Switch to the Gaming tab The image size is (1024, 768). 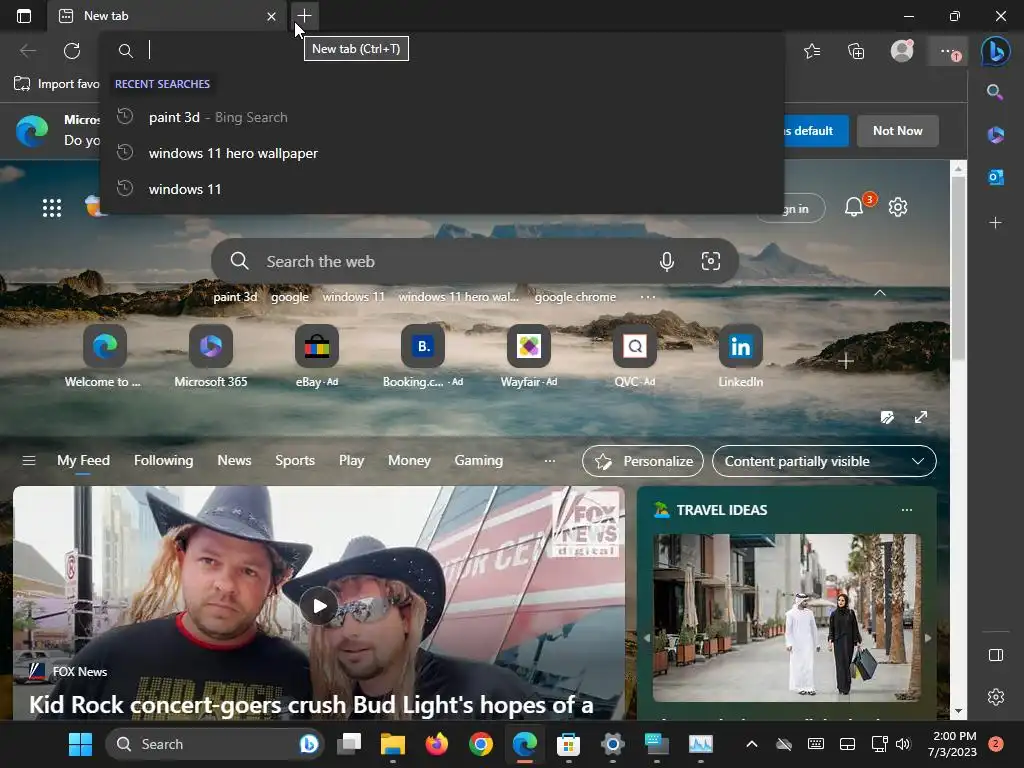(479, 460)
